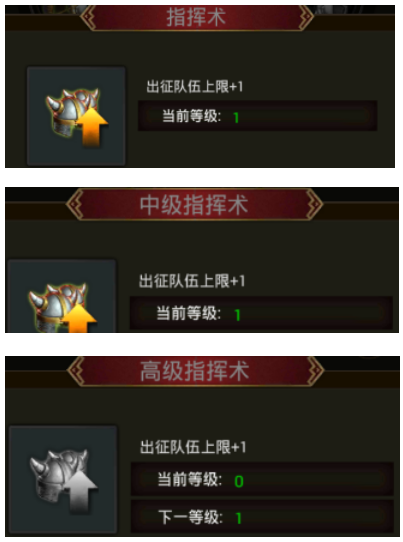Click the 下一等级 bar in 高级指挥术
Image resolution: width=403 pixels, height=542 pixels.
pyautogui.click(x=262, y=517)
